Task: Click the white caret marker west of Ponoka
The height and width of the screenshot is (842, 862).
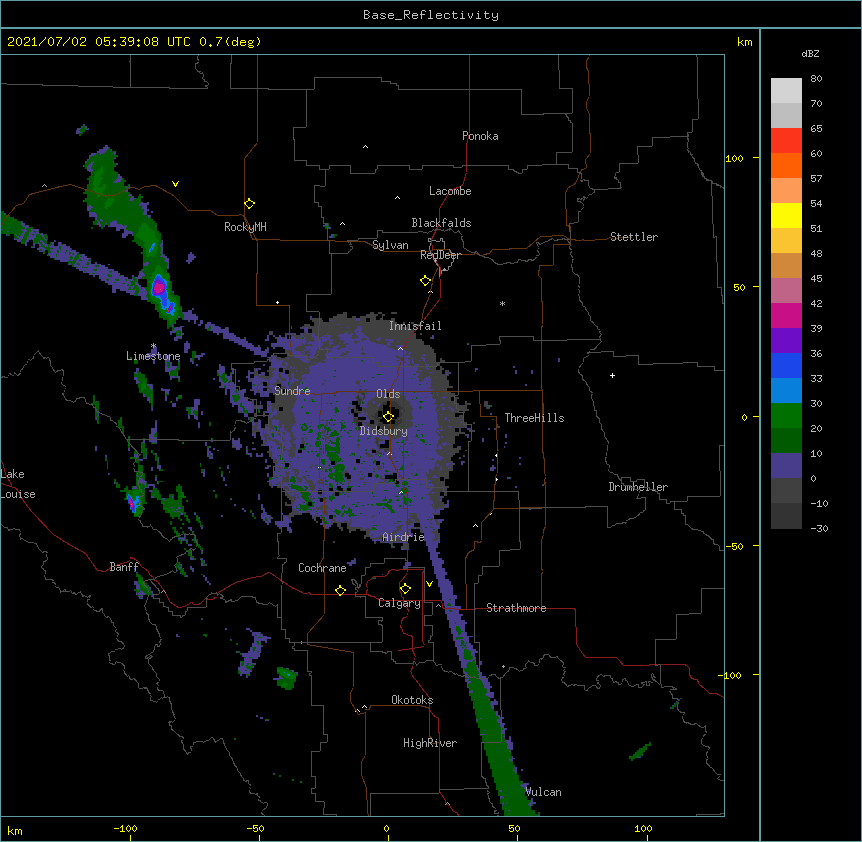Action: 365,147
